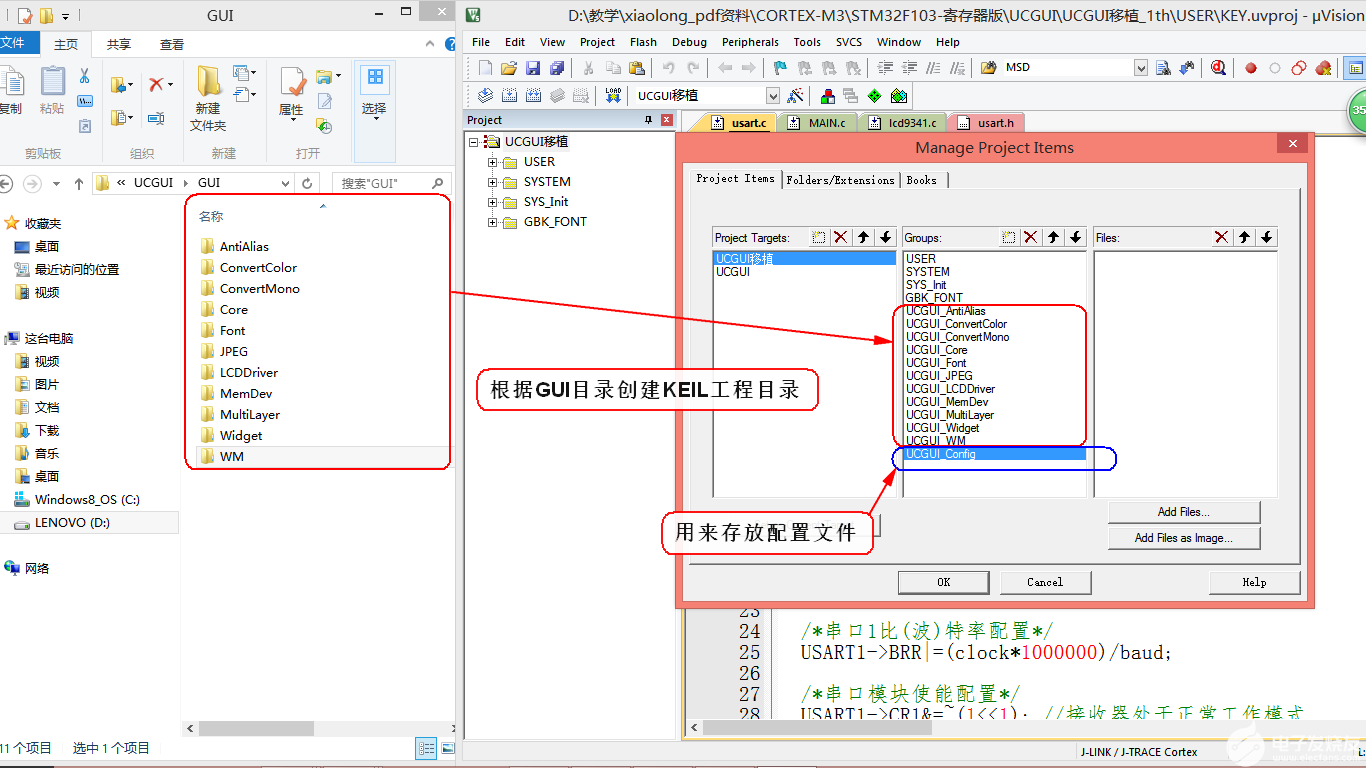Go up one folder level in Explorer

coord(79,184)
